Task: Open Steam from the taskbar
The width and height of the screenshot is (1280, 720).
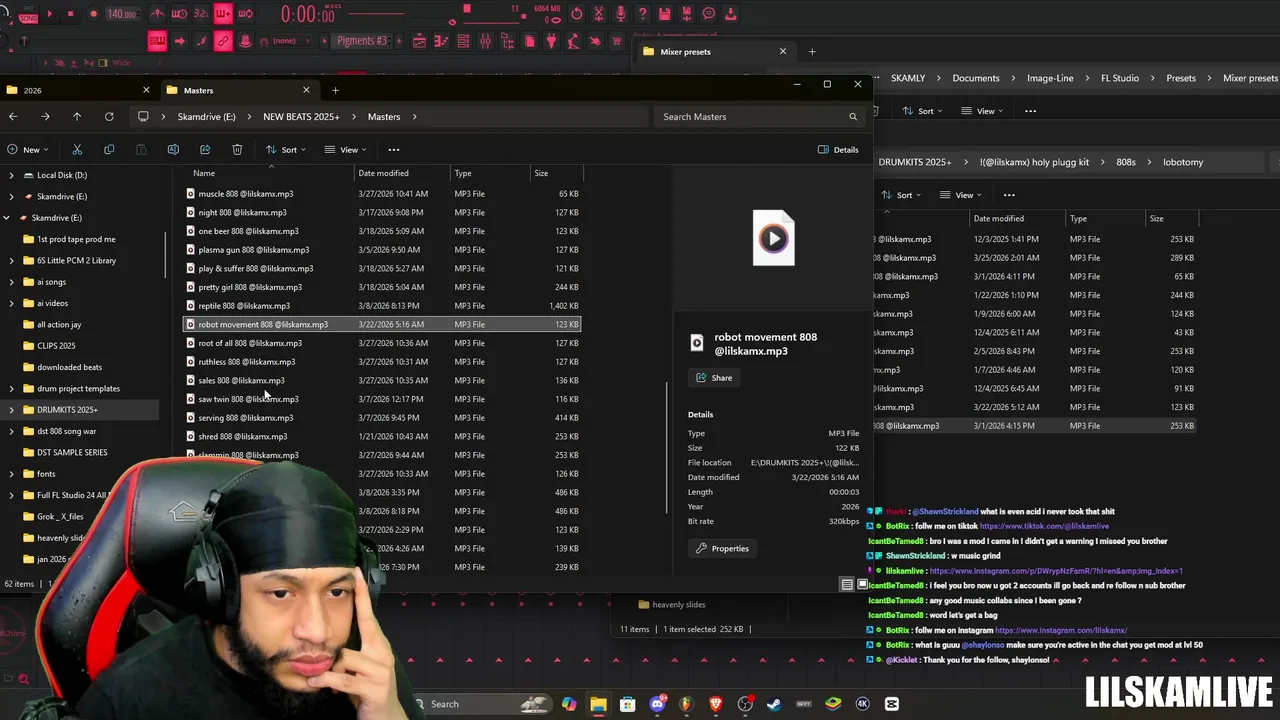Action: point(774,704)
